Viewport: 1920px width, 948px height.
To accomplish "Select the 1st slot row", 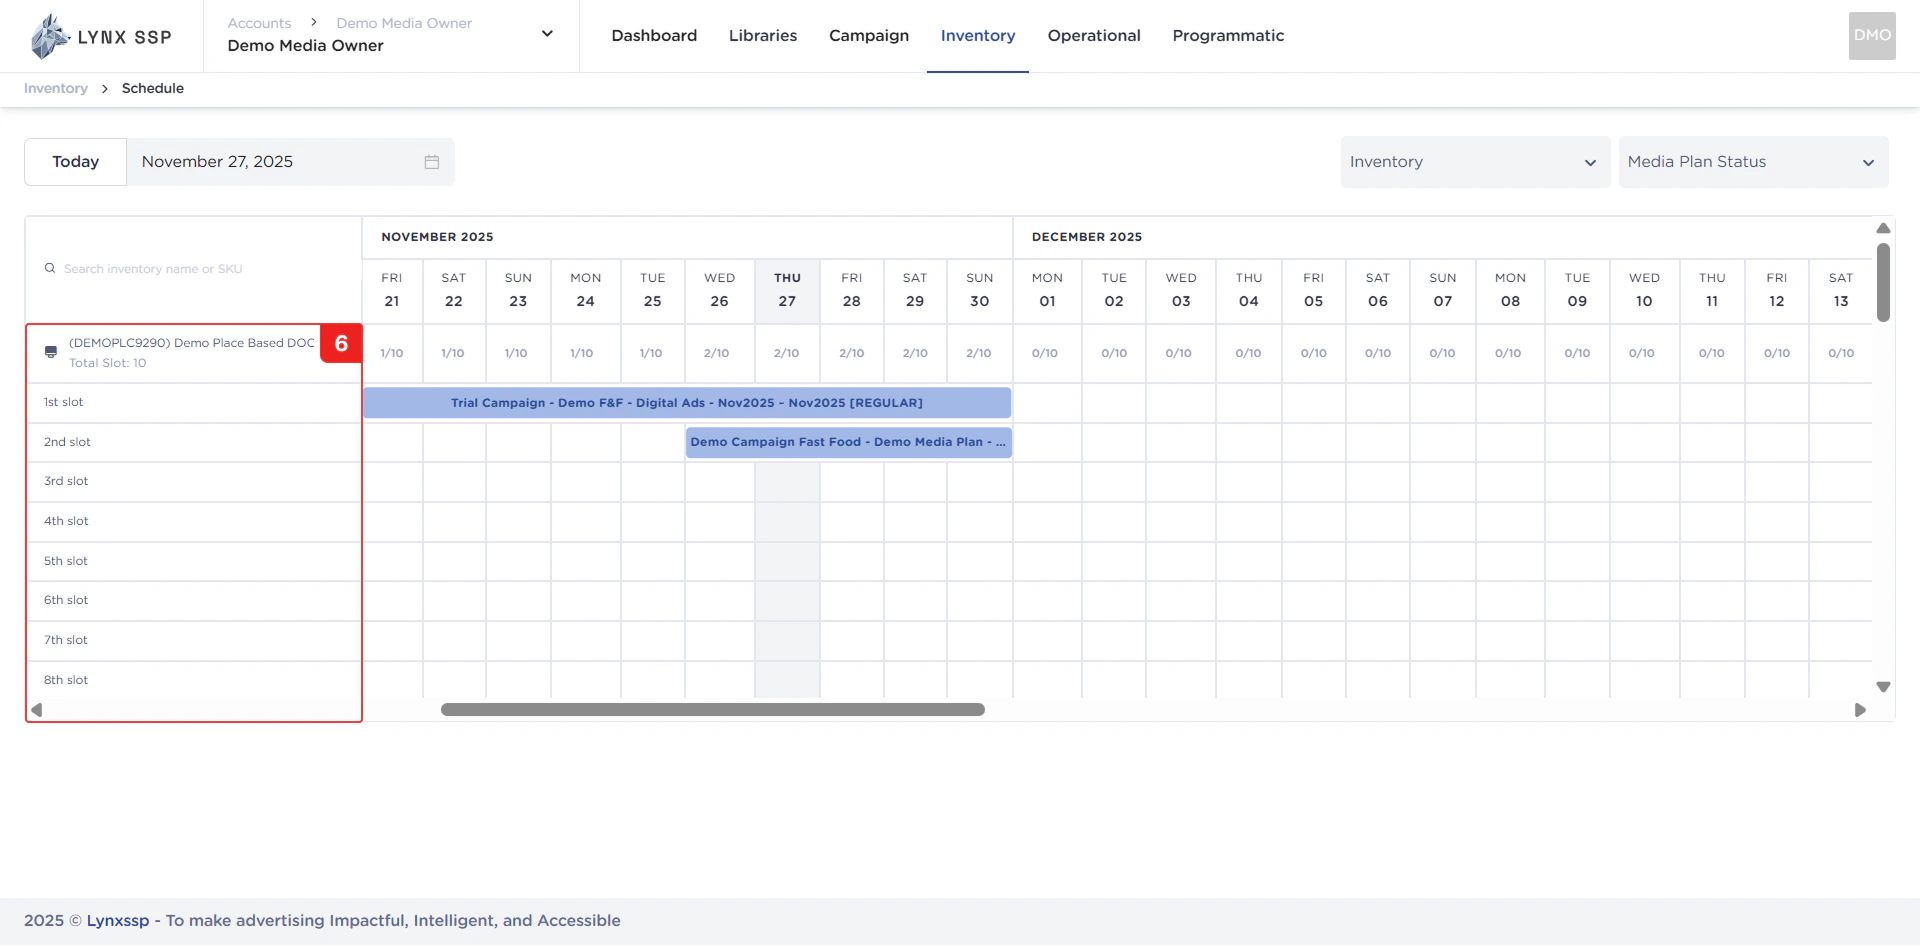I will 193,403.
